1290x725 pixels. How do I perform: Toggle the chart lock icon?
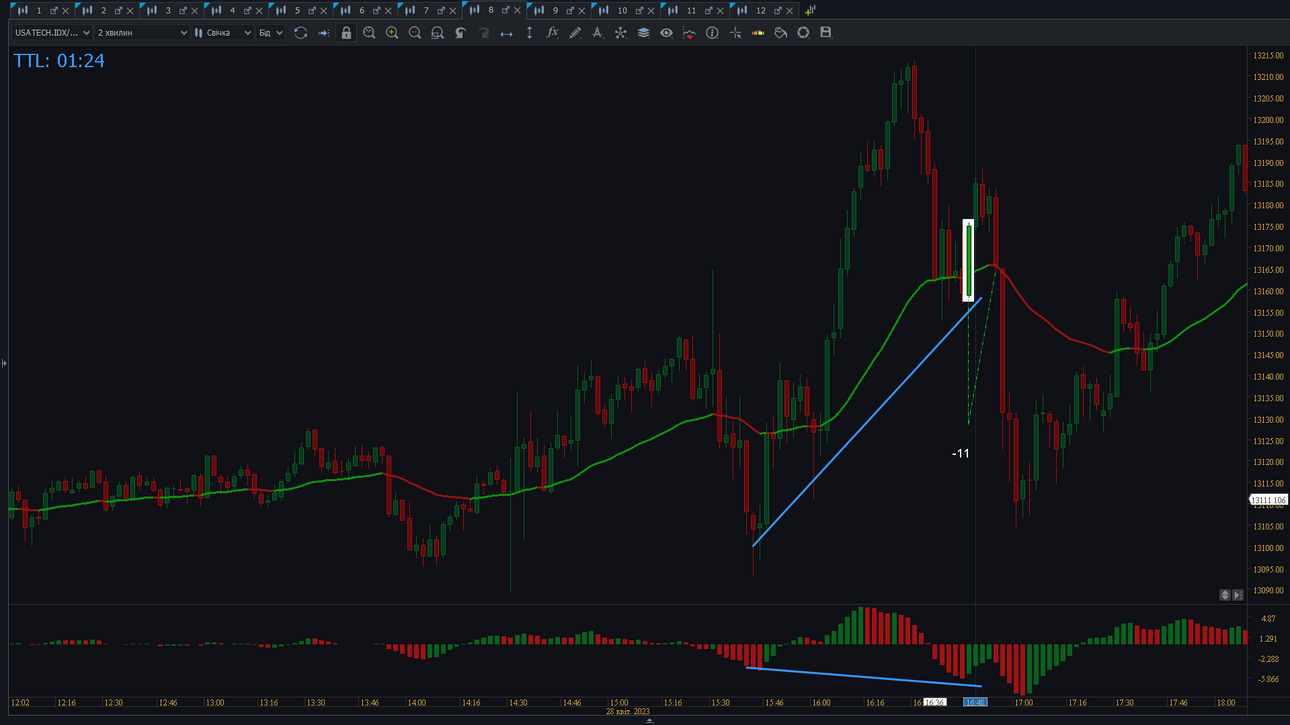pos(346,33)
